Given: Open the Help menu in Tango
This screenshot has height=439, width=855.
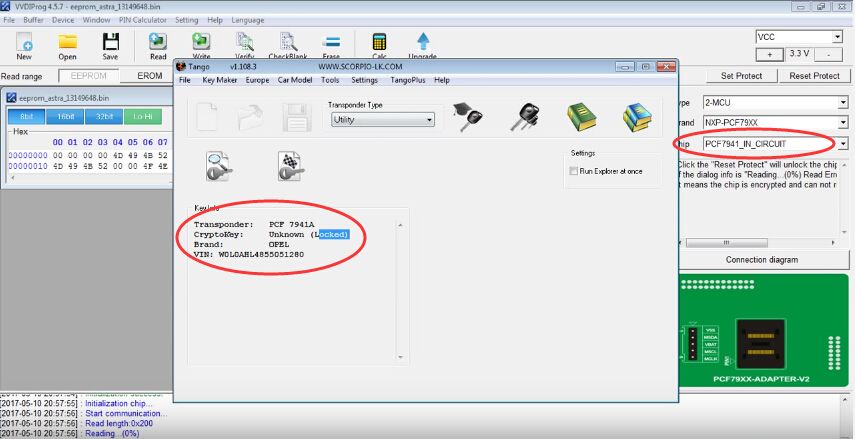Looking at the screenshot, I should [x=442, y=80].
